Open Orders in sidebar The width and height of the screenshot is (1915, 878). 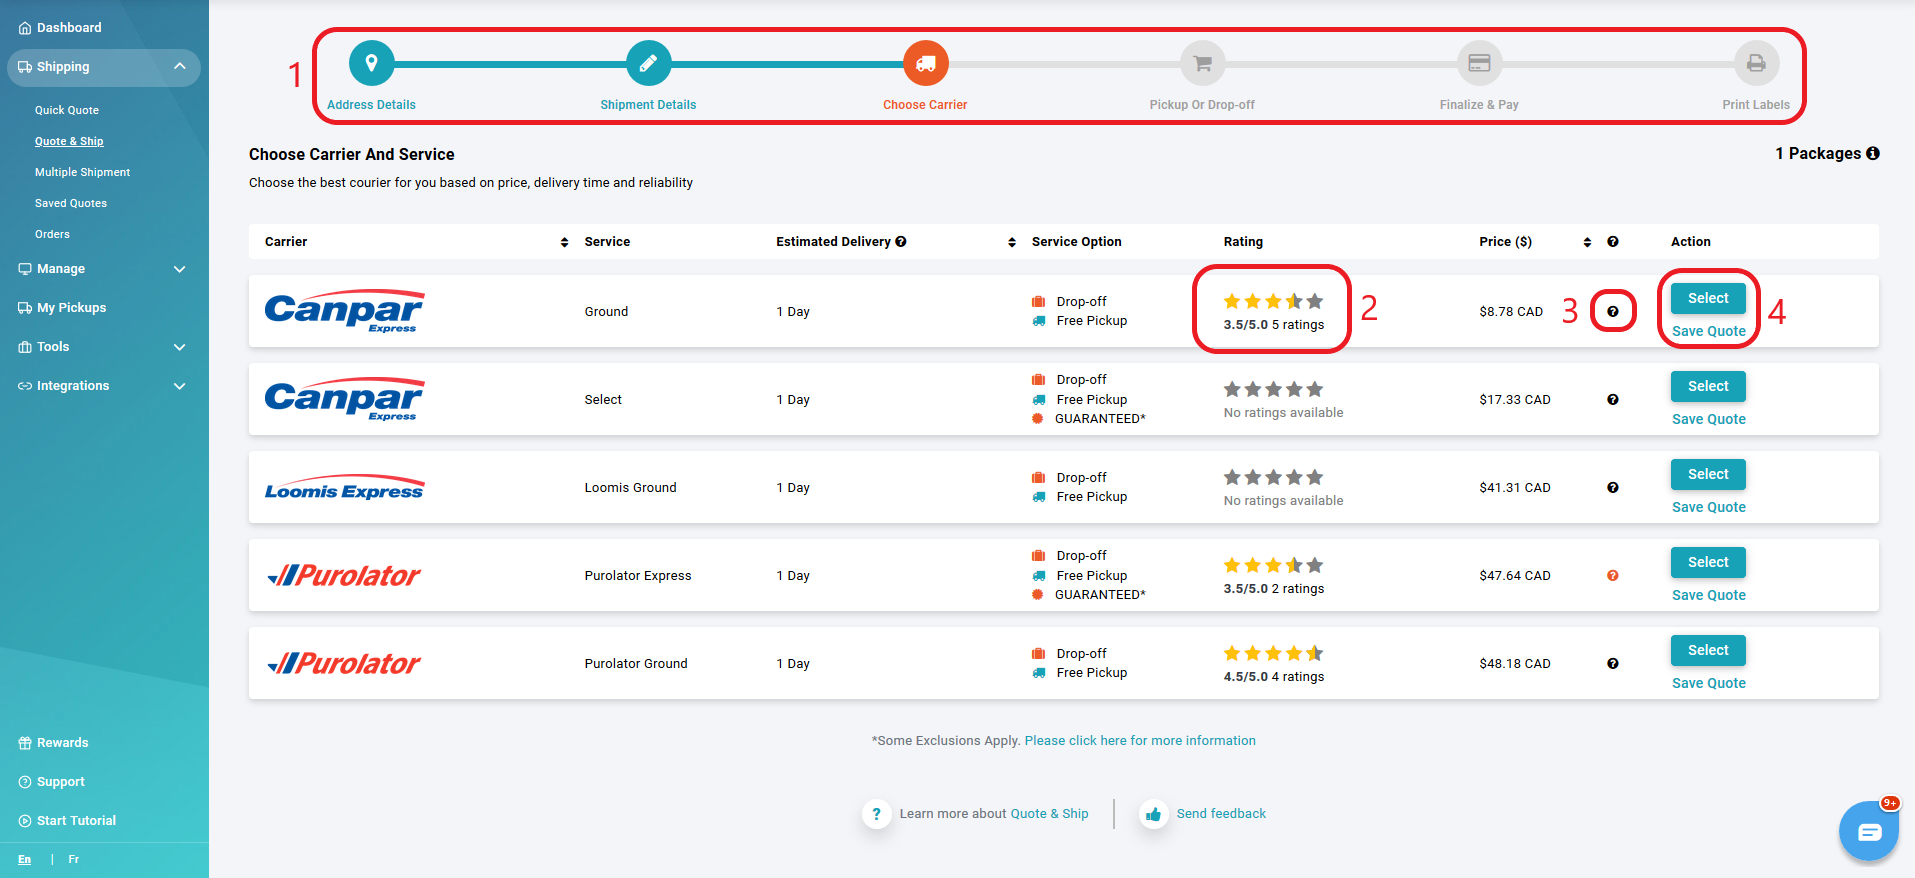52,234
